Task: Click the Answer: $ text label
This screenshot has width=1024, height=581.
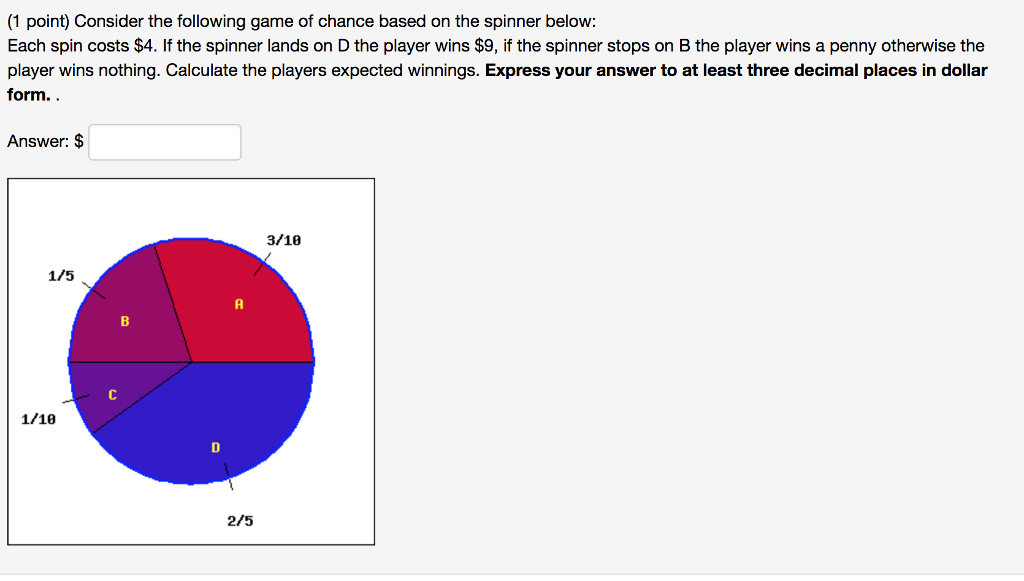Action: pos(42,141)
